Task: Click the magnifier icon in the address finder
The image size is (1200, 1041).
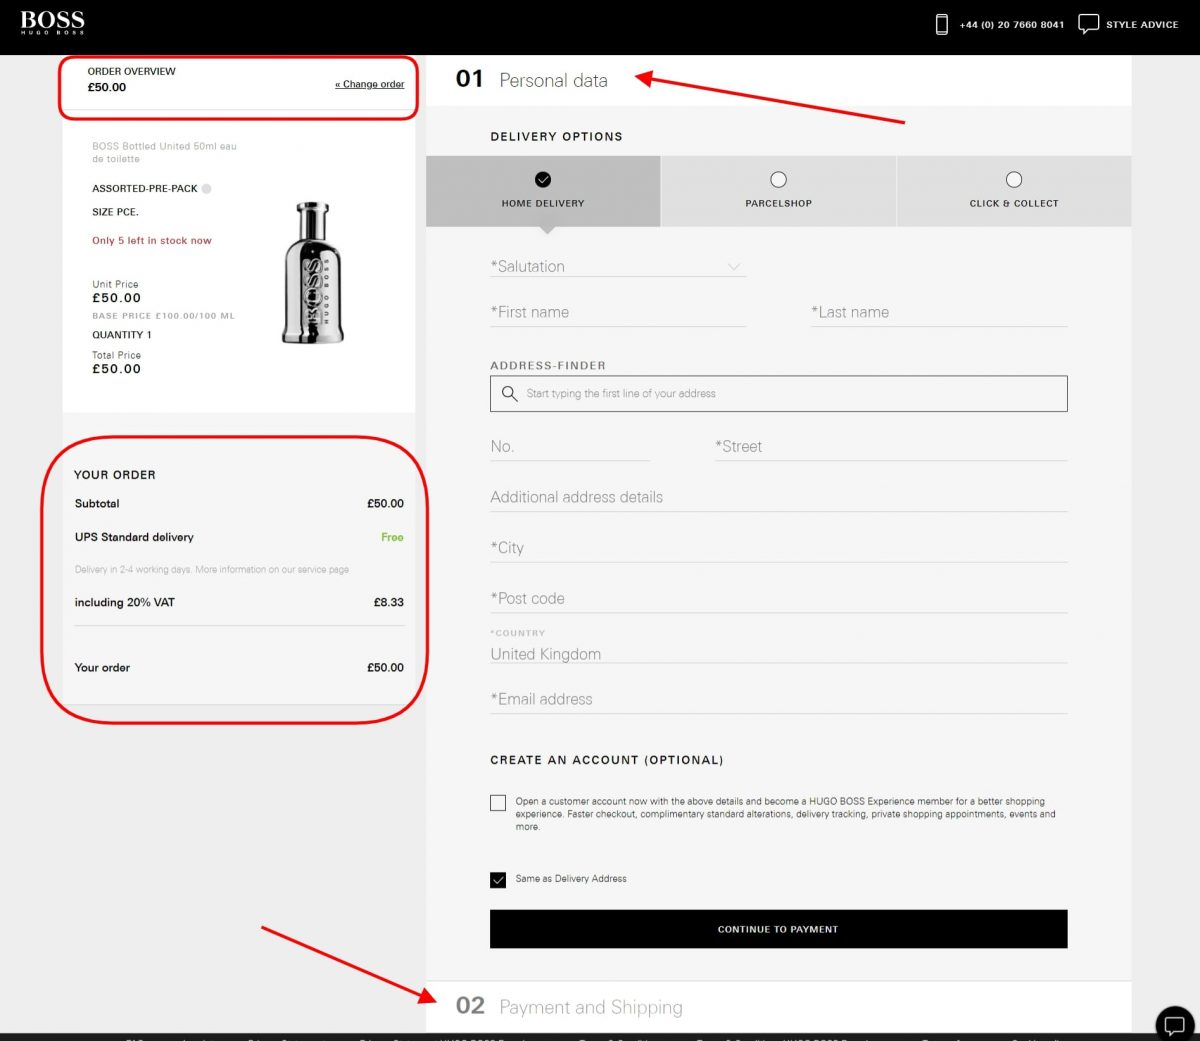Action: 509,394
